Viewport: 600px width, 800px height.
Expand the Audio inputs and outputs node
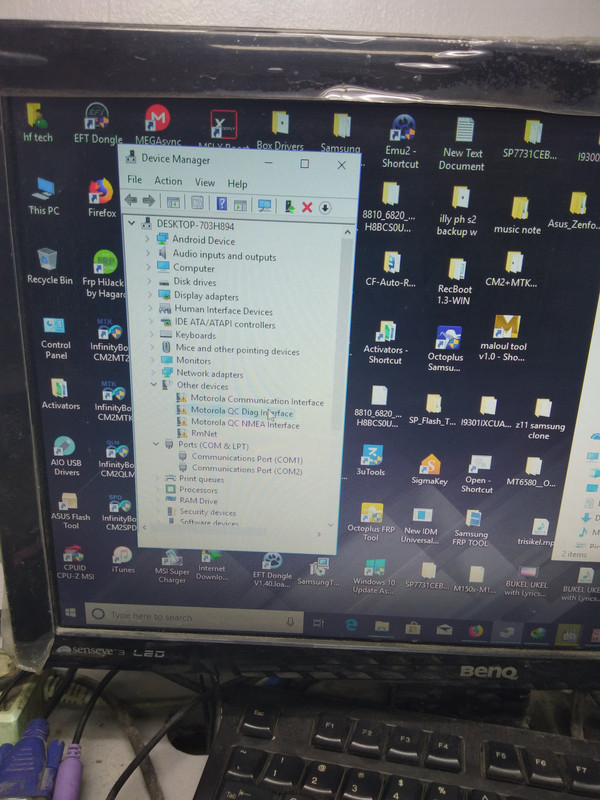148,253
